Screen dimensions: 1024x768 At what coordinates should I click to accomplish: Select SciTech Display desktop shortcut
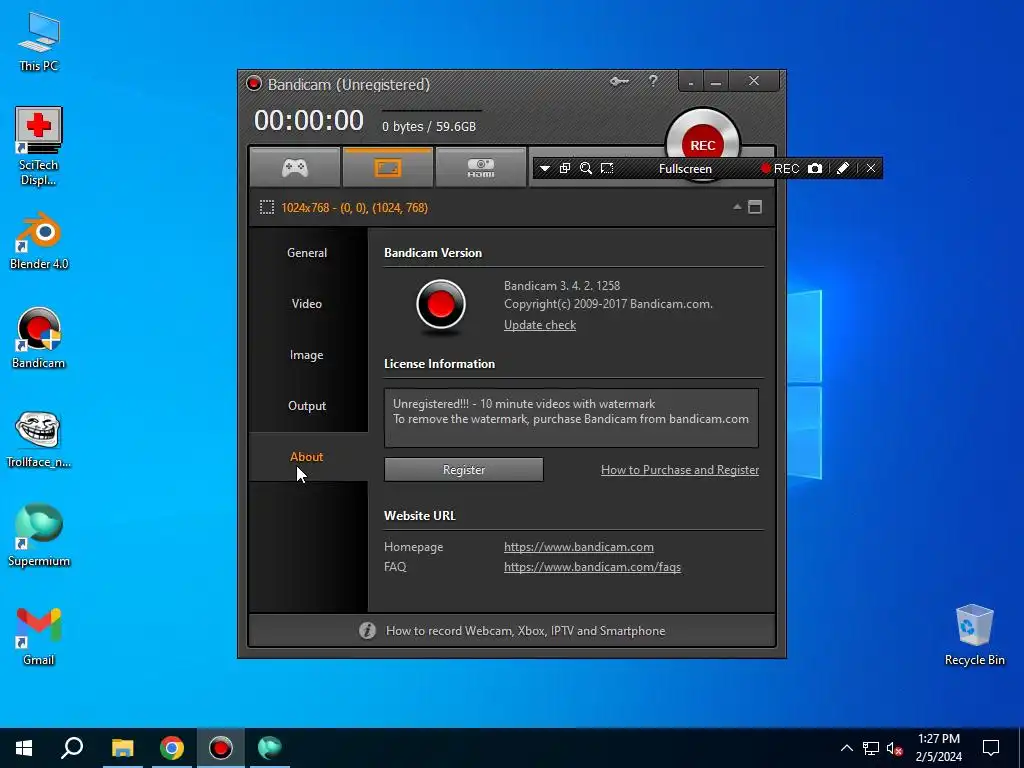click(39, 146)
